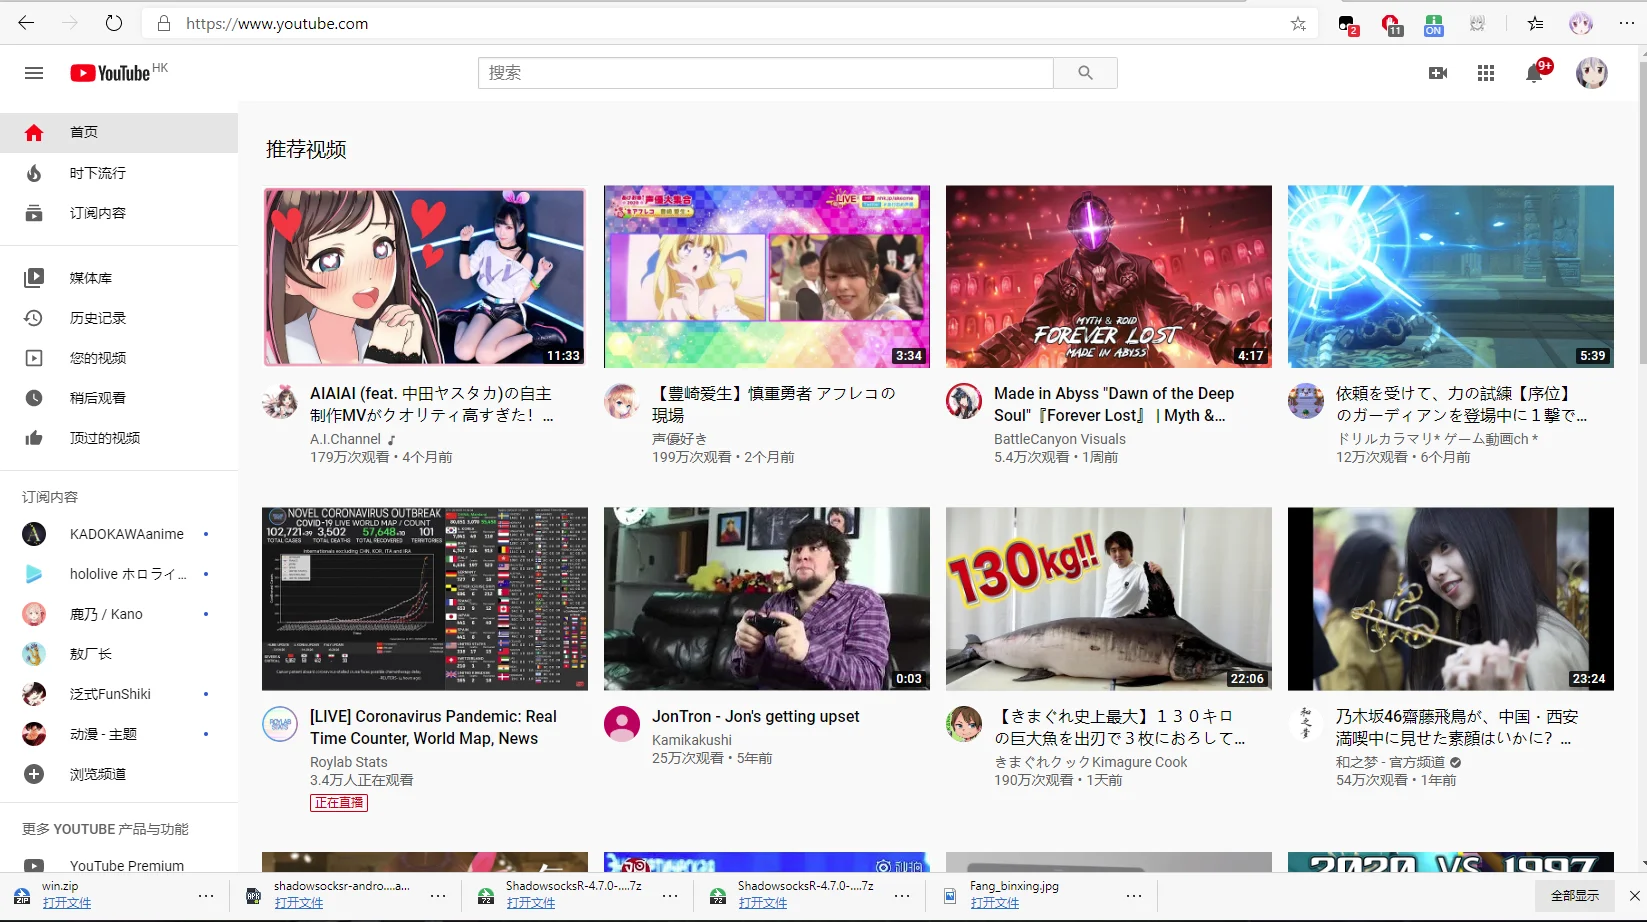
Task: Play the 乃木坂46 video thumbnail
Action: [1451, 599]
